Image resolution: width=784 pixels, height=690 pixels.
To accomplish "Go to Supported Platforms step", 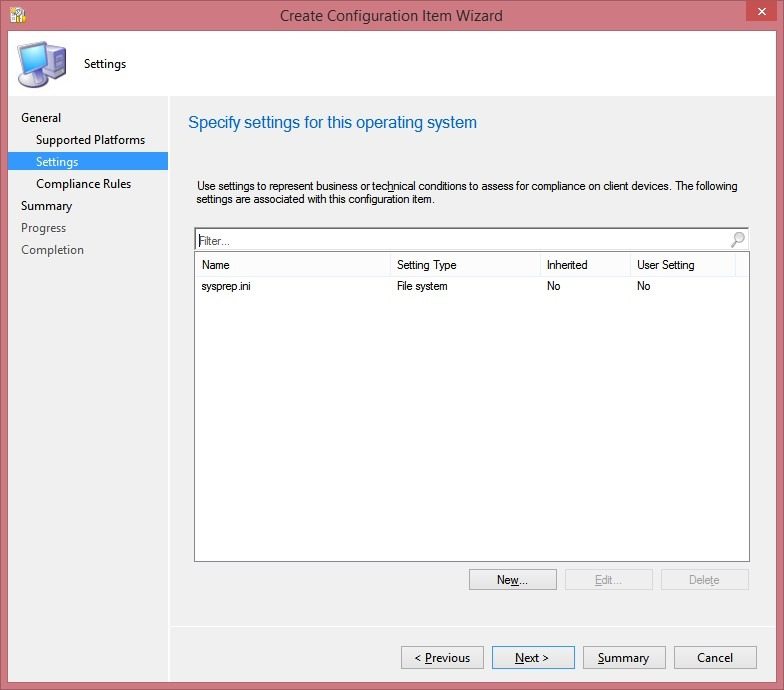I will pyautogui.click(x=90, y=140).
